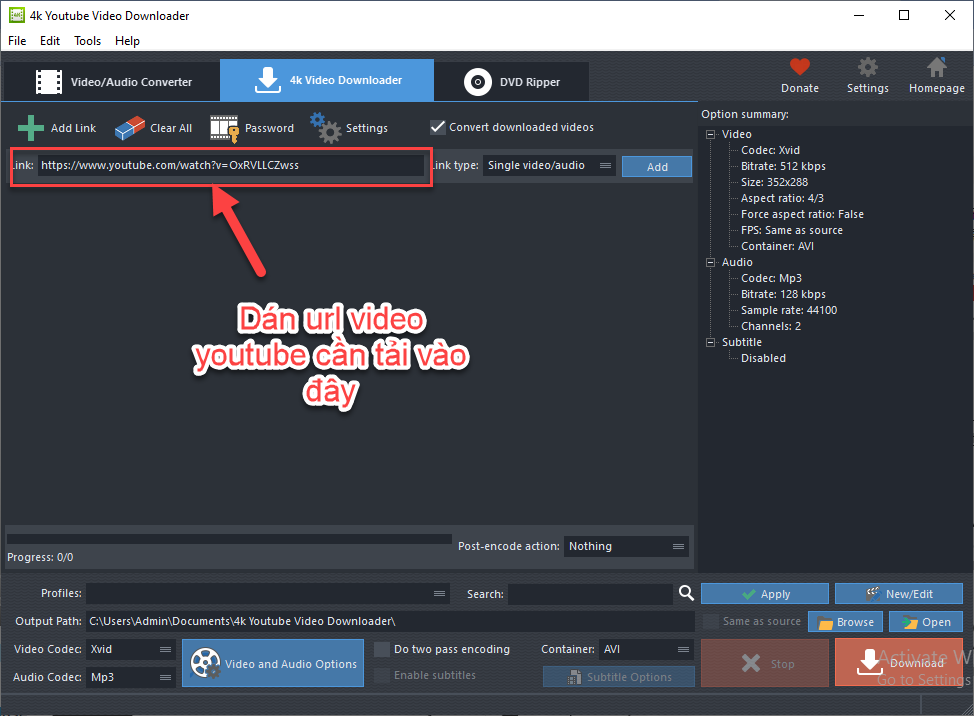Click the blue Add button
The image size is (974, 716).
(x=657, y=167)
